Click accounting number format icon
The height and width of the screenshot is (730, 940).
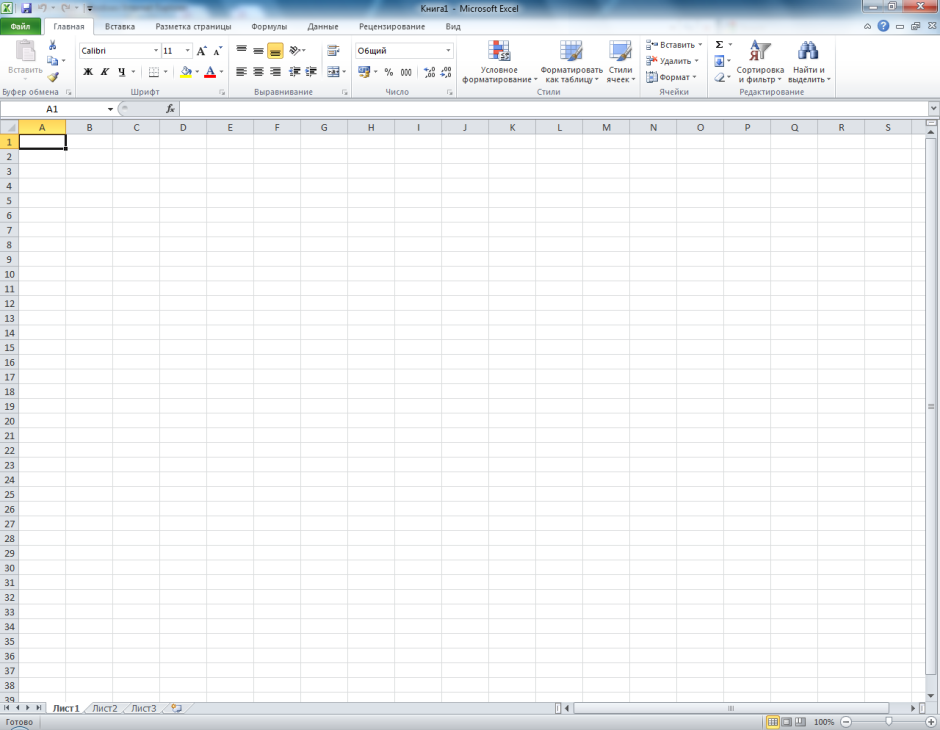[x=364, y=72]
